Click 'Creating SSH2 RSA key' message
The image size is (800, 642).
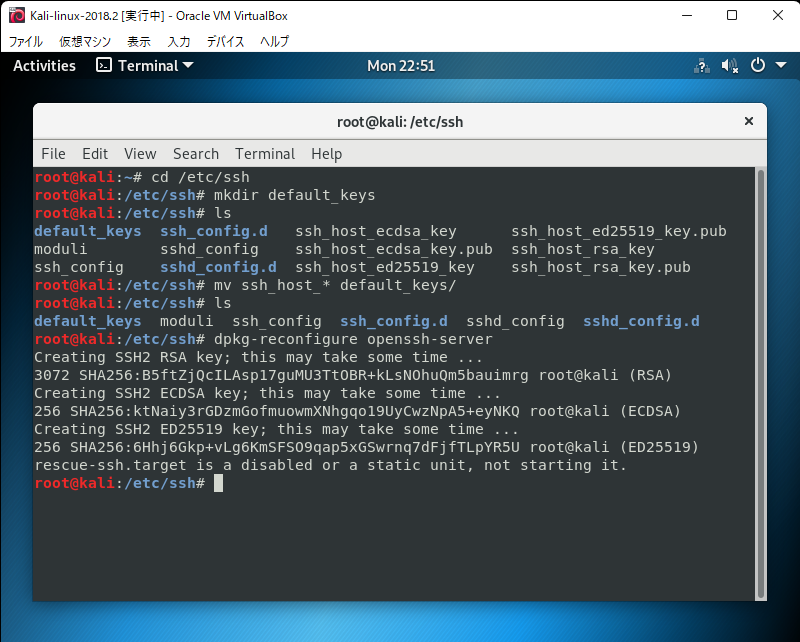(x=258, y=357)
